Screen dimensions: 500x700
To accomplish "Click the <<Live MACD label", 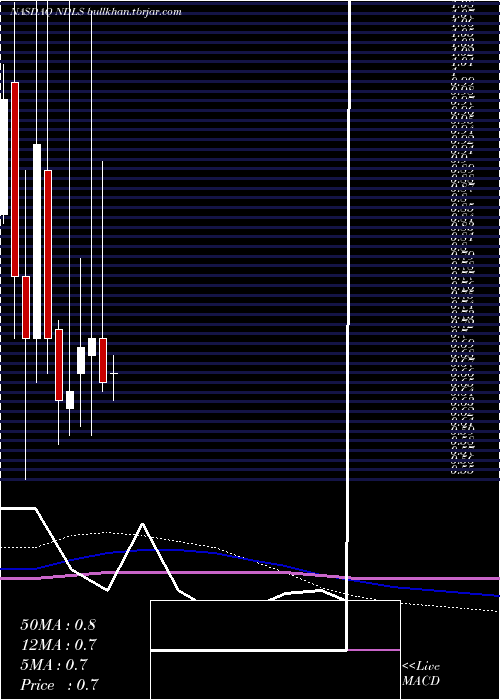I will coord(421,674).
